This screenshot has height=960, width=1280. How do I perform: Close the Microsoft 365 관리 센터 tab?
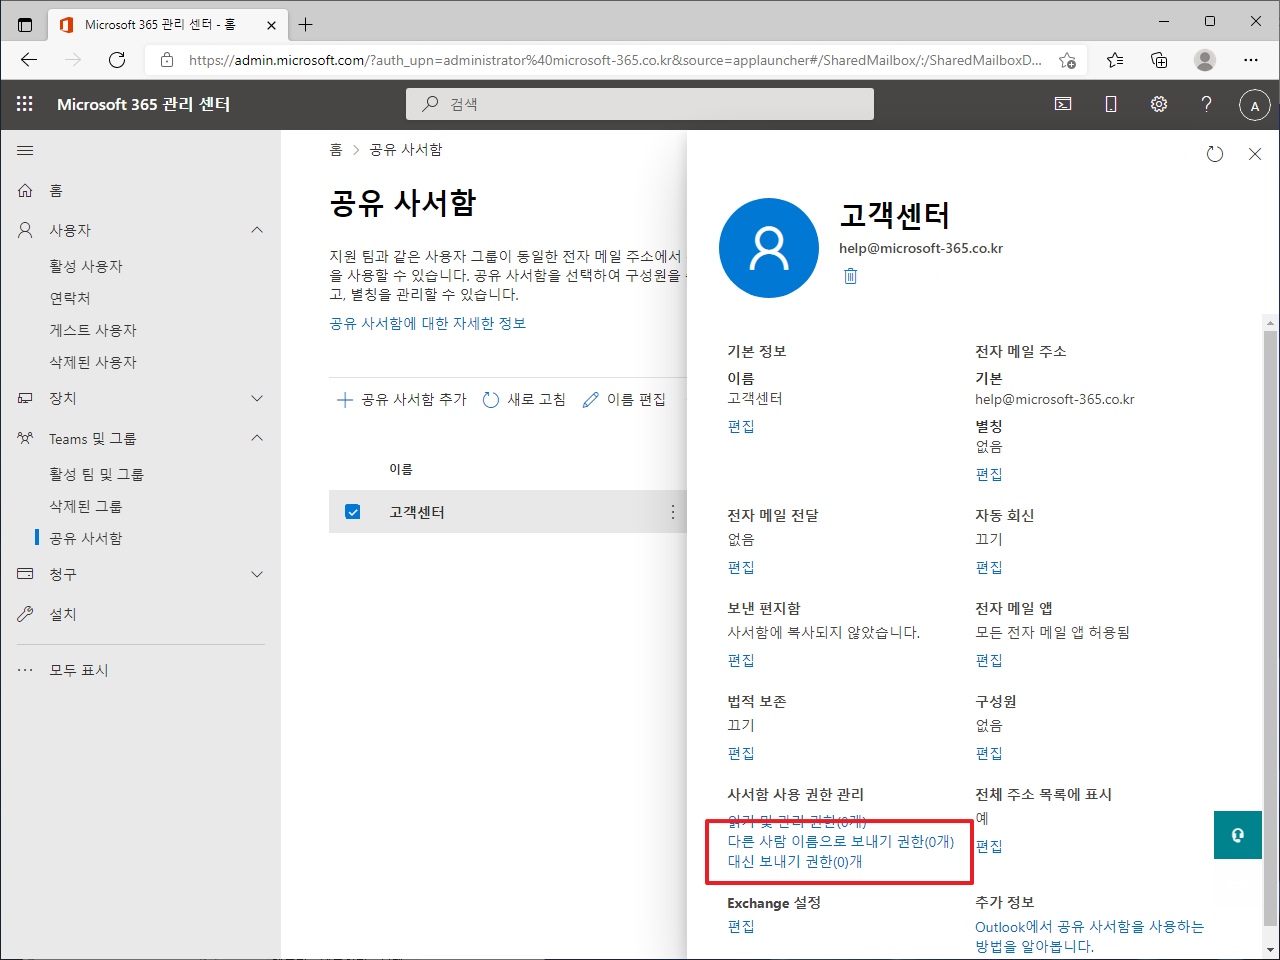[x=271, y=25]
